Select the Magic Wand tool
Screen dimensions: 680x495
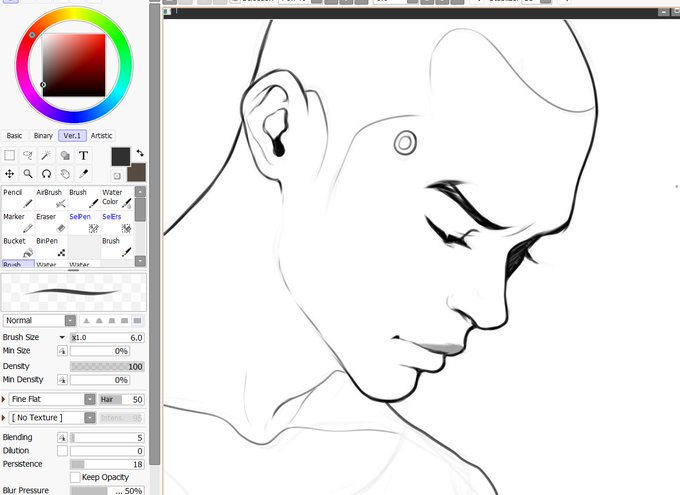(x=46, y=155)
